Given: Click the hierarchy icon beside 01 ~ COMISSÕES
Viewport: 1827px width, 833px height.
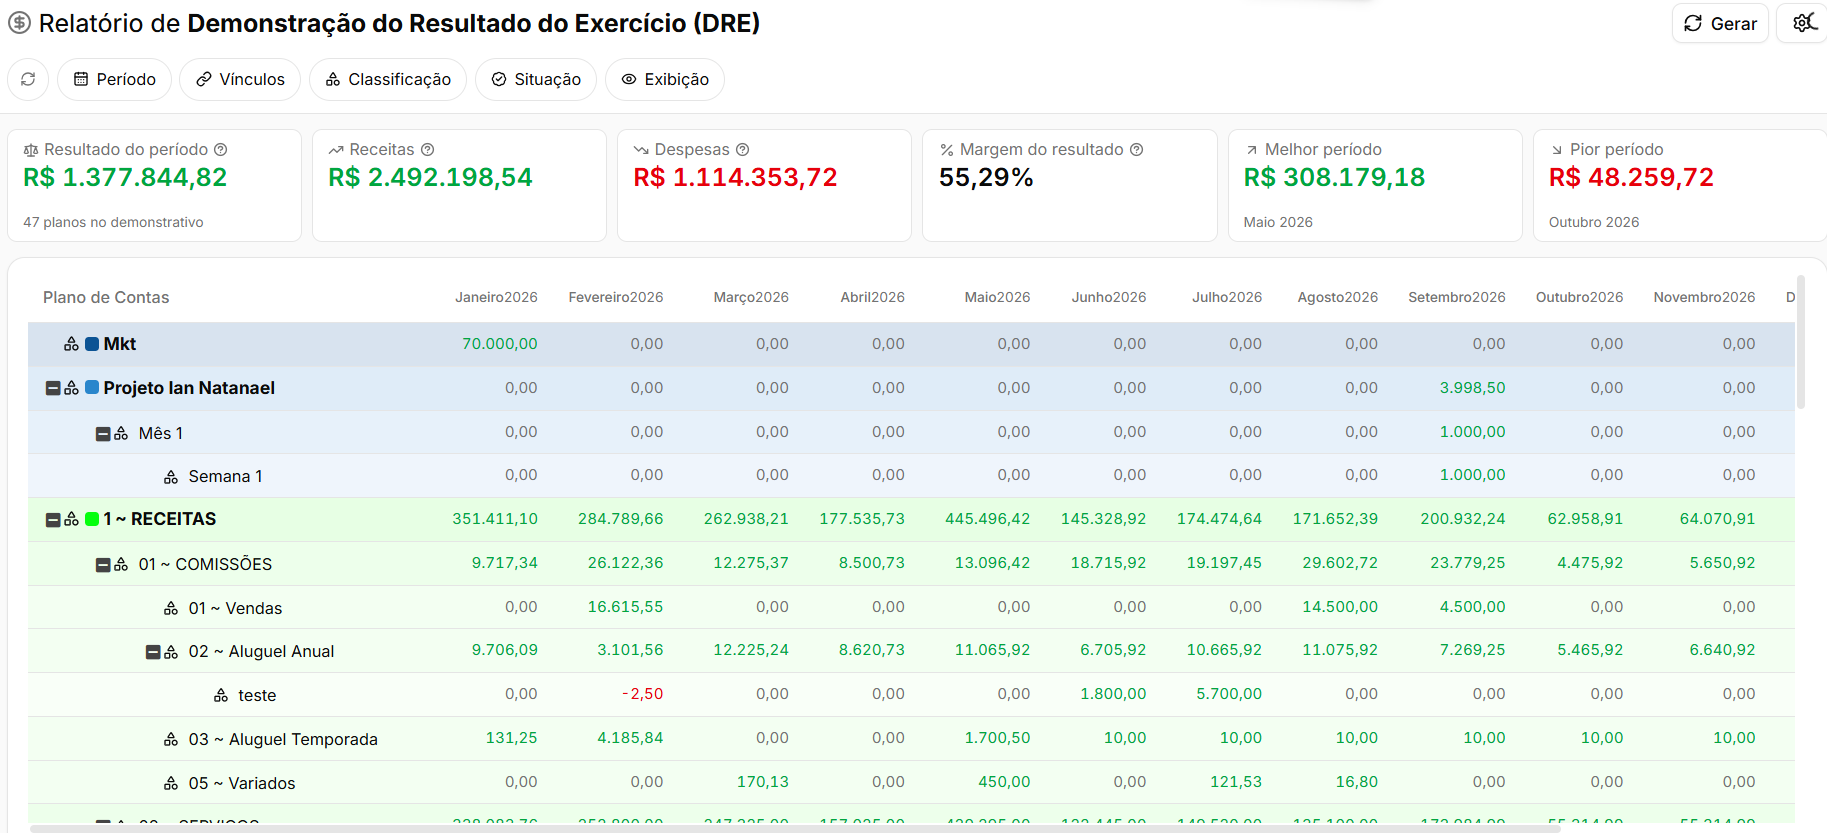Looking at the screenshot, I should 121,564.
